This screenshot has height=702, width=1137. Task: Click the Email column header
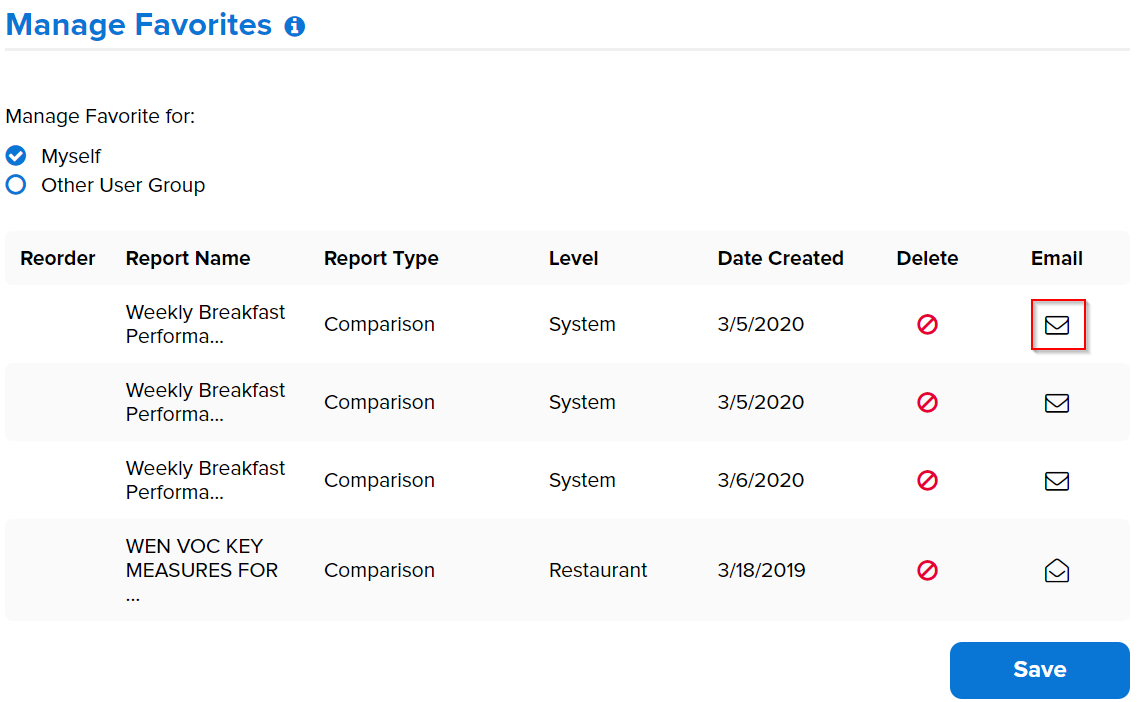tap(1057, 258)
